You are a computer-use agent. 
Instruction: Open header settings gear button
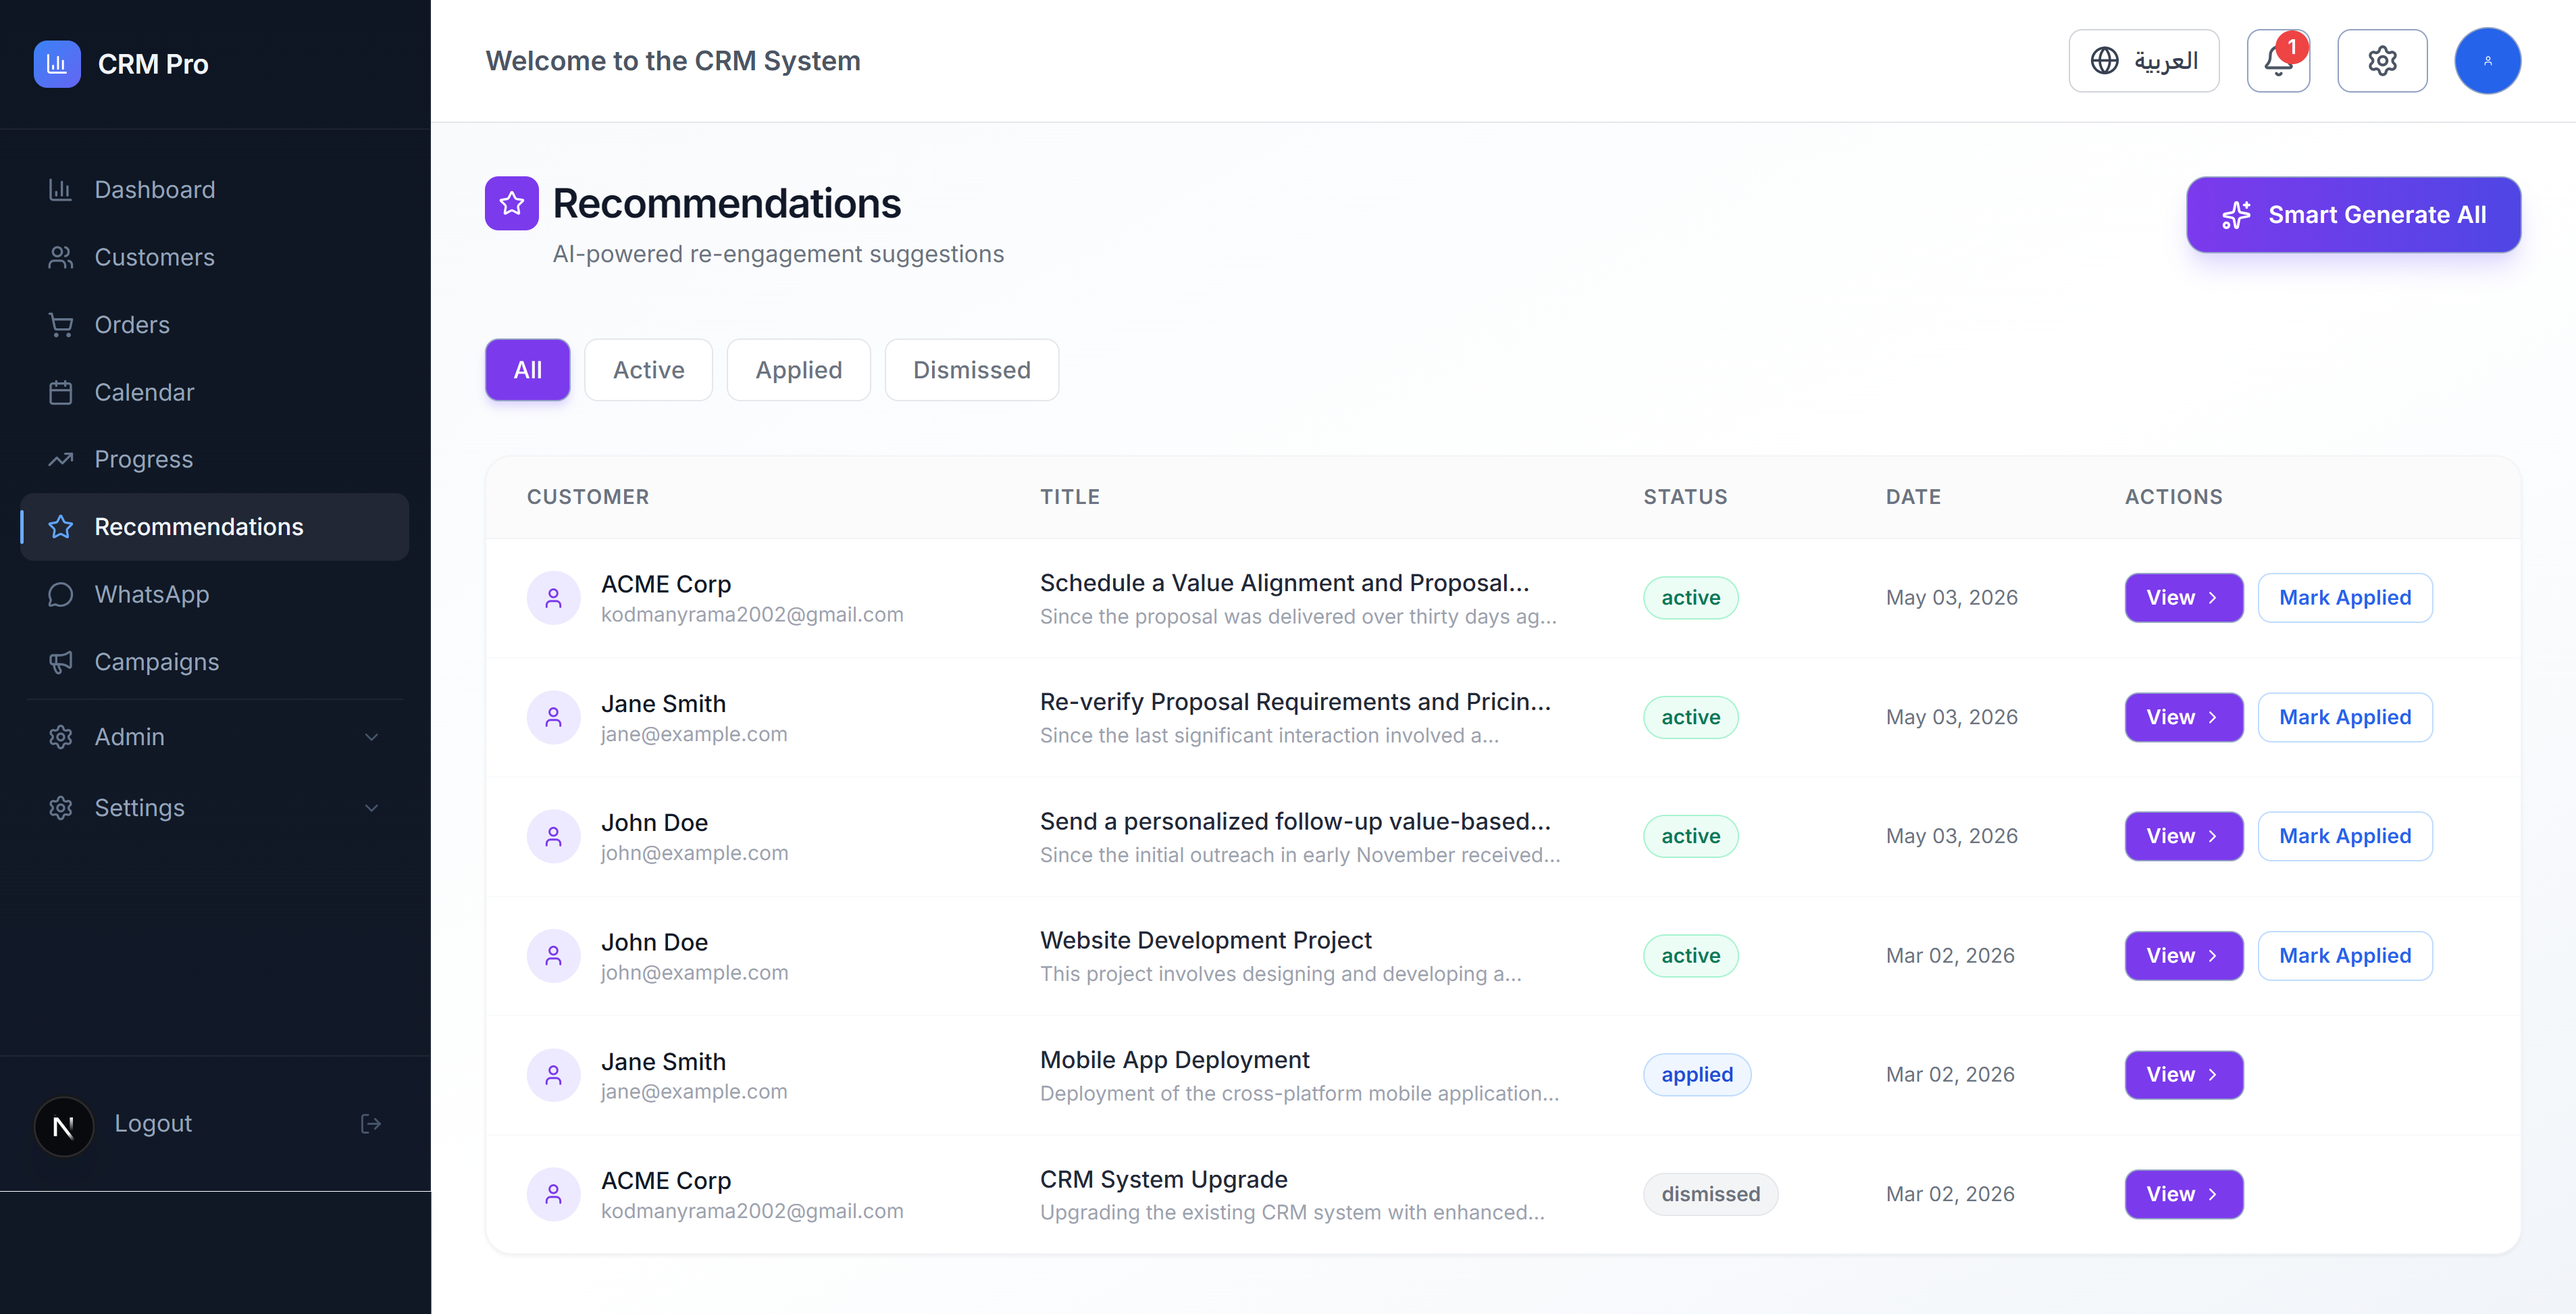(x=2382, y=61)
